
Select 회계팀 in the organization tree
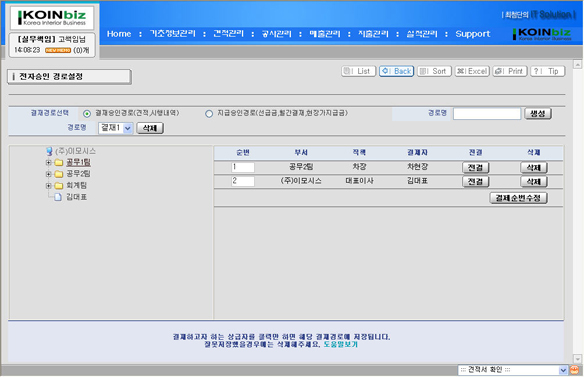click(76, 186)
